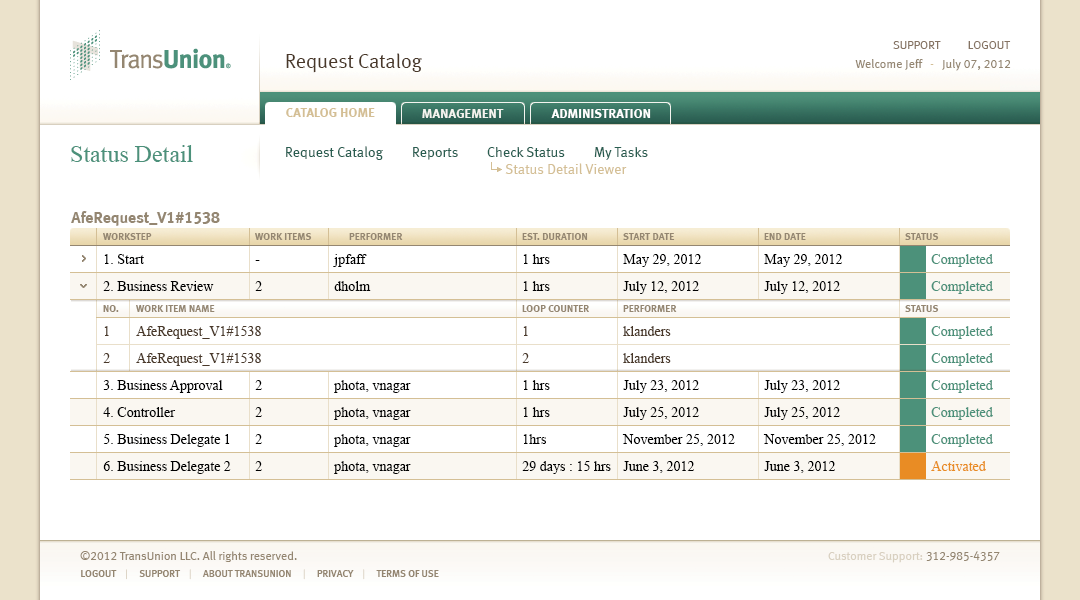Collapse the 2. Business Review row

pyautogui.click(x=83, y=286)
